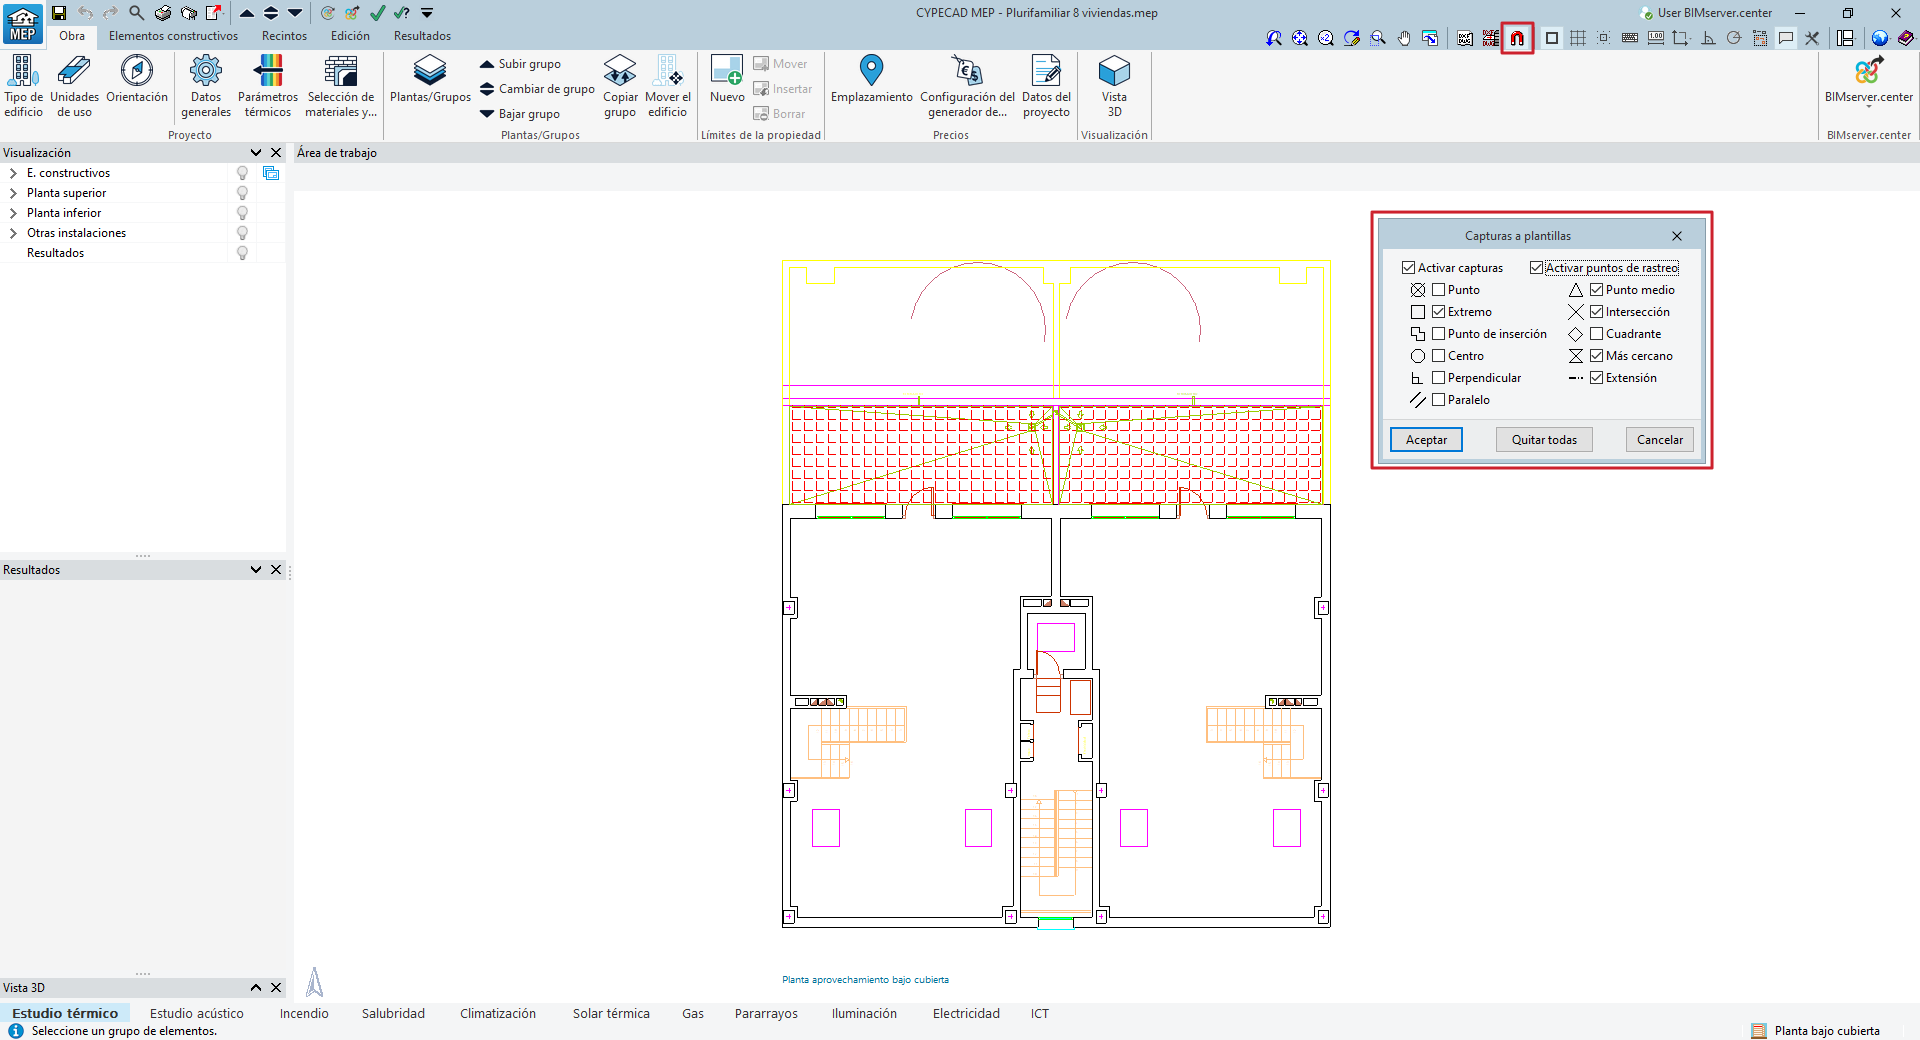Uncheck the Punto medio snap
1920x1040 pixels.
(1597, 290)
